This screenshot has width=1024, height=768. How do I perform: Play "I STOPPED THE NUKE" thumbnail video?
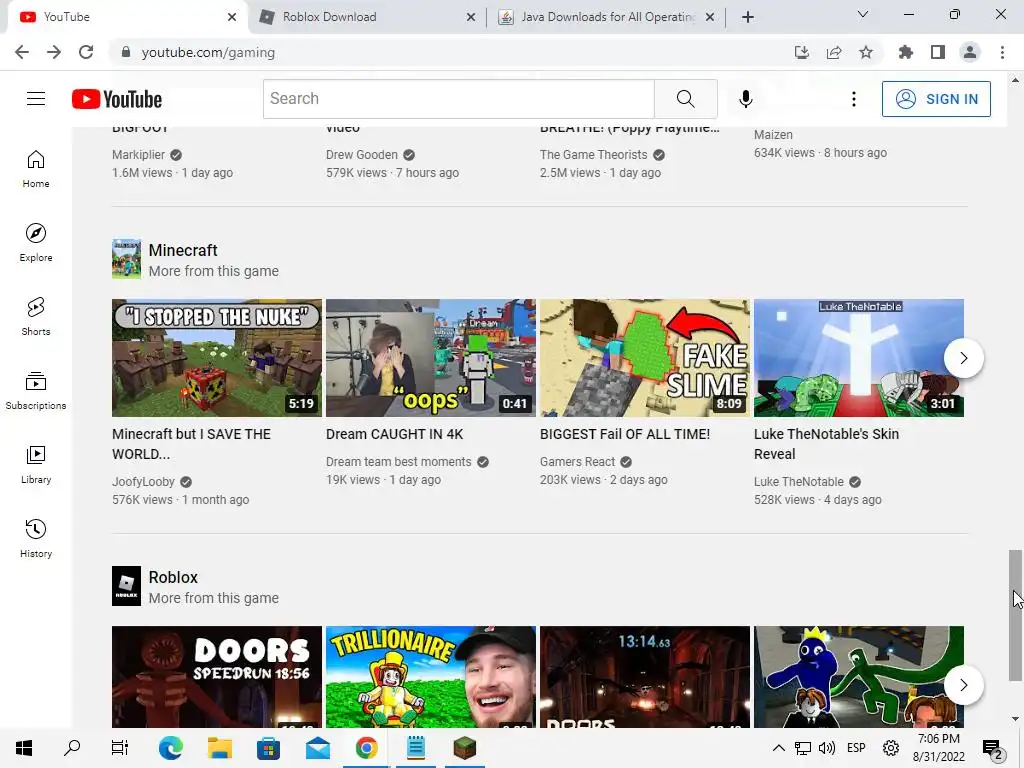[x=217, y=358]
